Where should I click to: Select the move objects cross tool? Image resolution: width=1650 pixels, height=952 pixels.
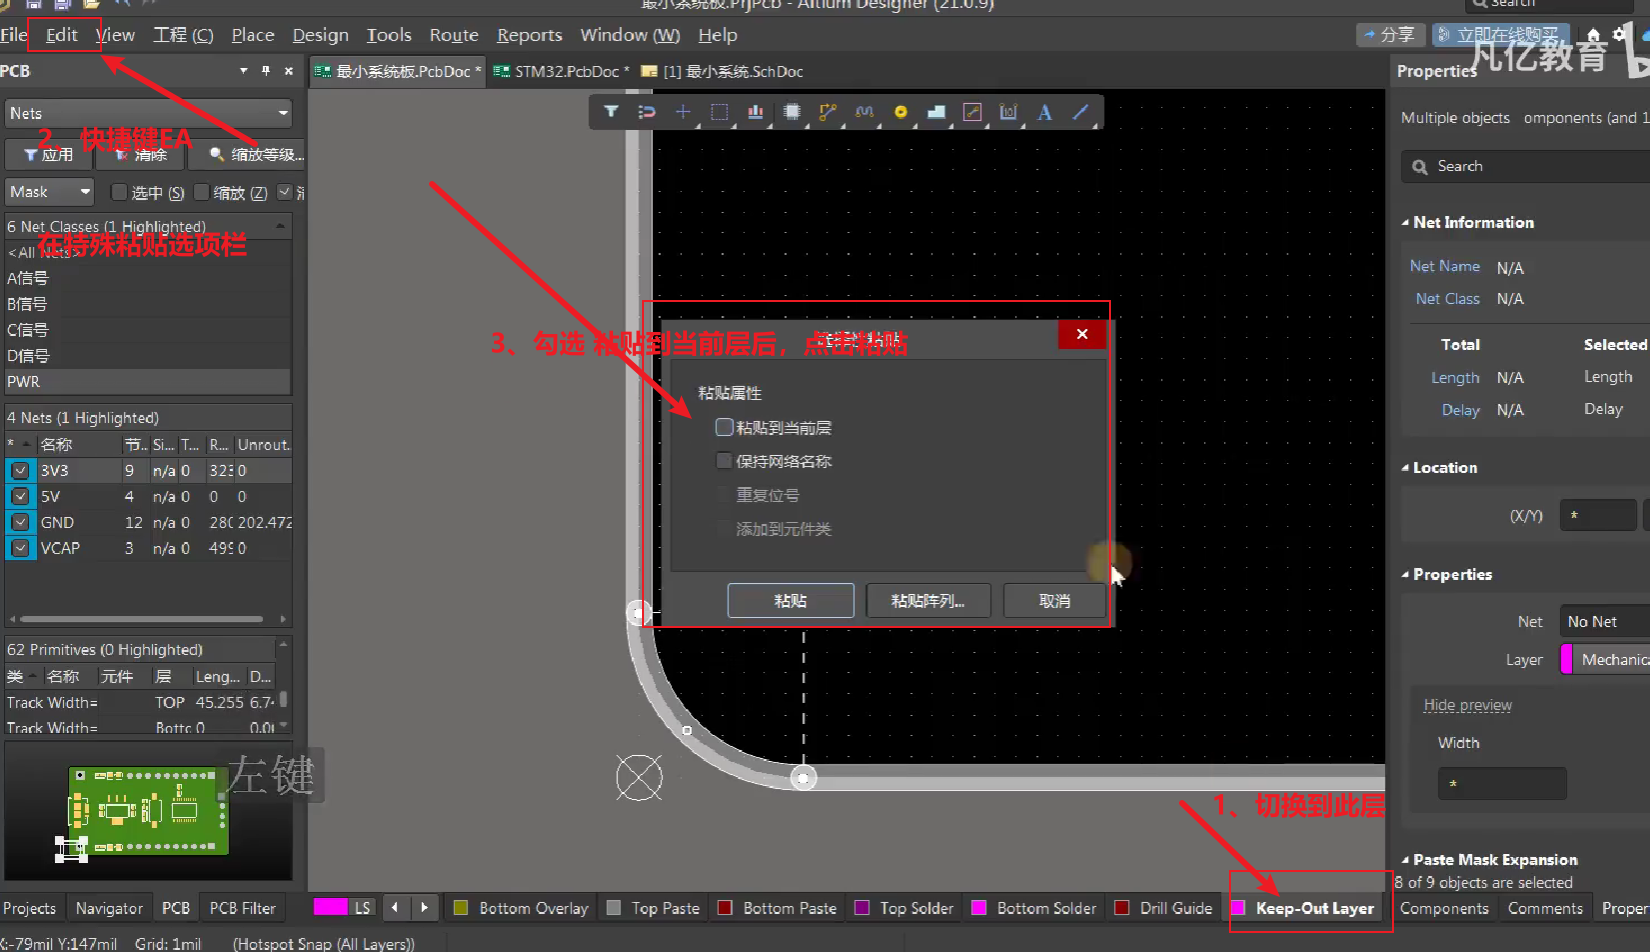[683, 112]
